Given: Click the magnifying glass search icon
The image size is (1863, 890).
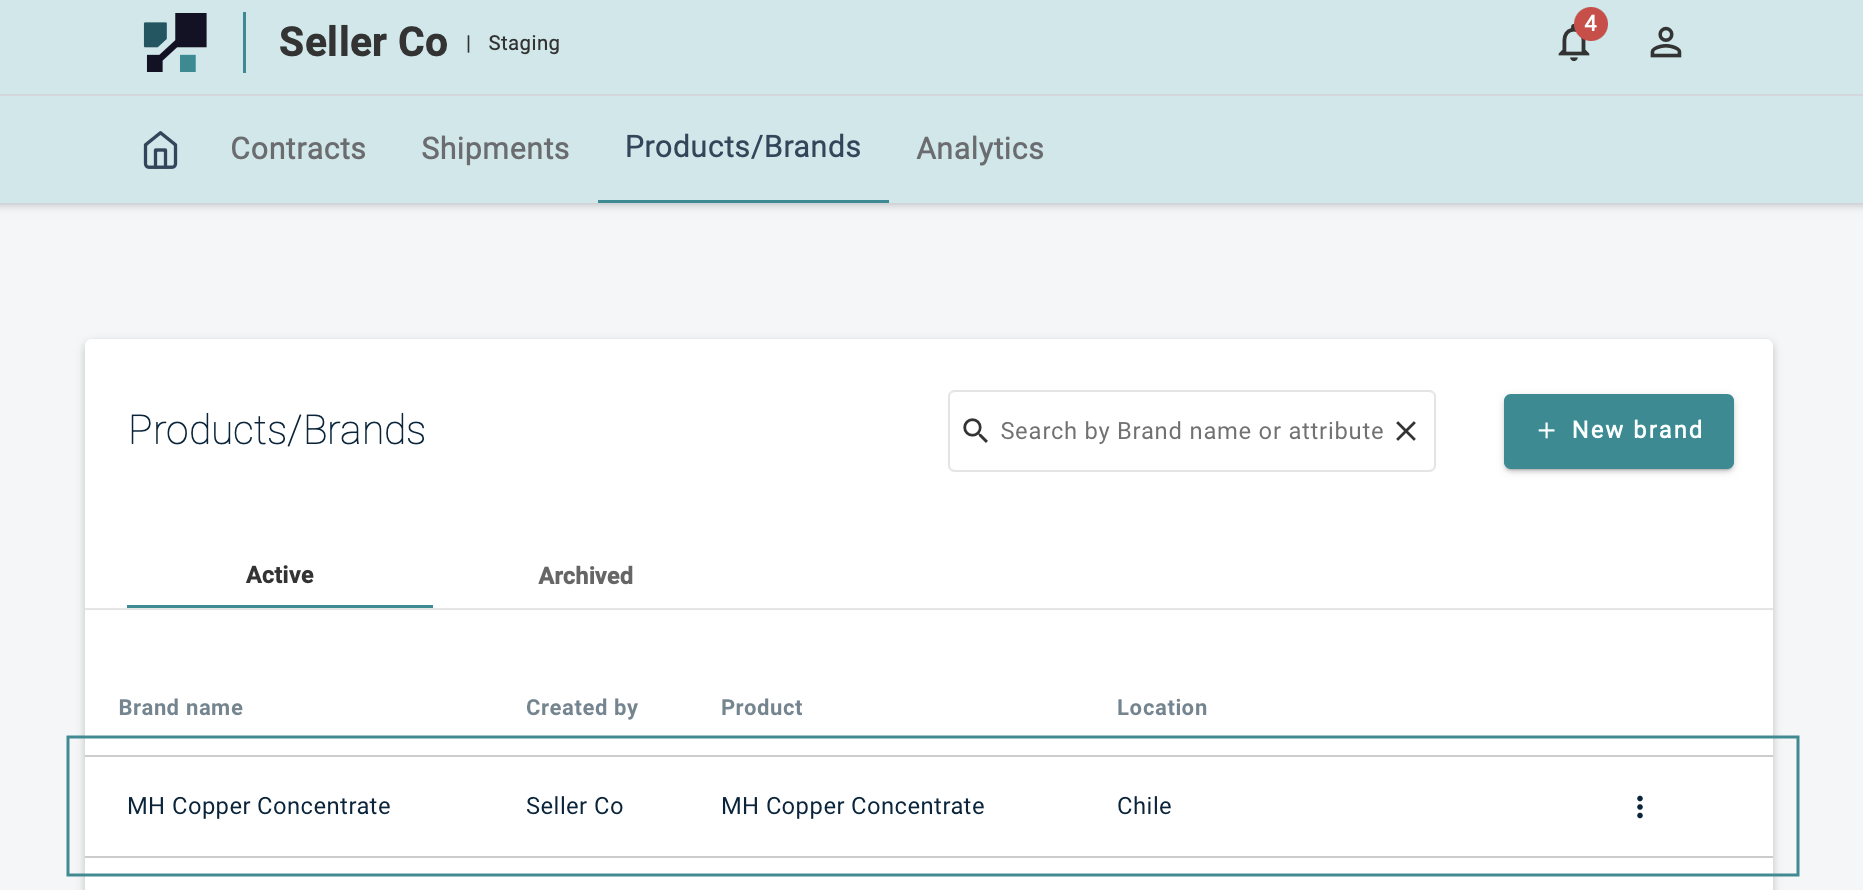Looking at the screenshot, I should [x=975, y=431].
